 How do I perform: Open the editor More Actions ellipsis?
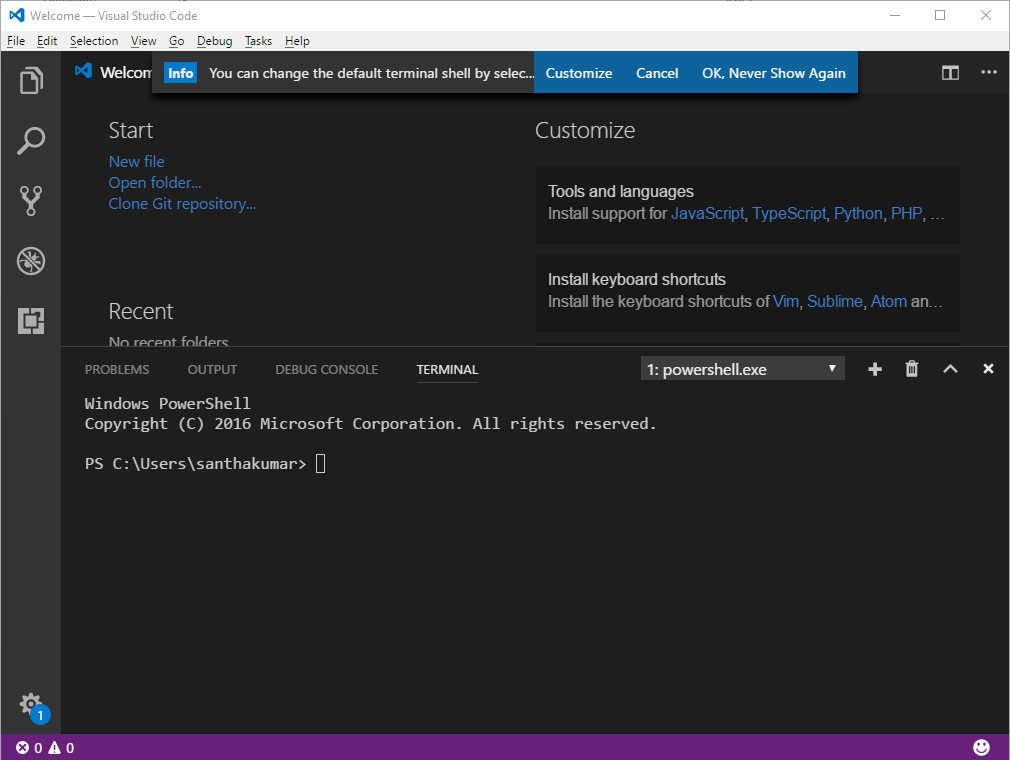click(x=988, y=72)
